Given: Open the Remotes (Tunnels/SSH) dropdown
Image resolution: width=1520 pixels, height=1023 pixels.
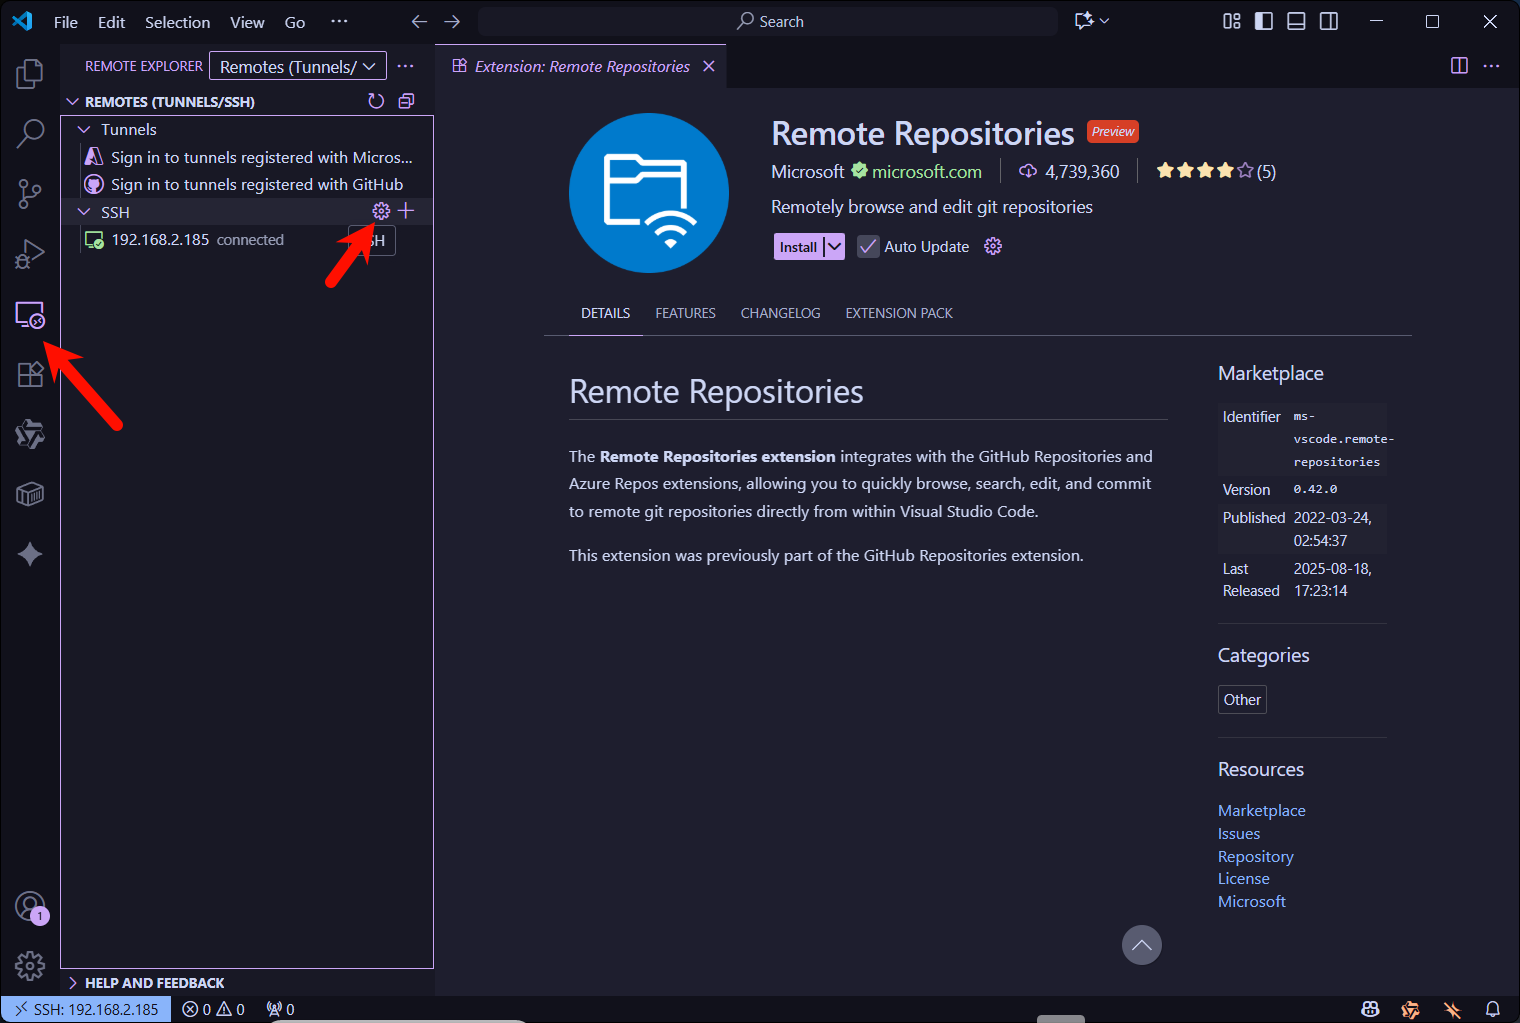Looking at the screenshot, I should click(x=297, y=67).
